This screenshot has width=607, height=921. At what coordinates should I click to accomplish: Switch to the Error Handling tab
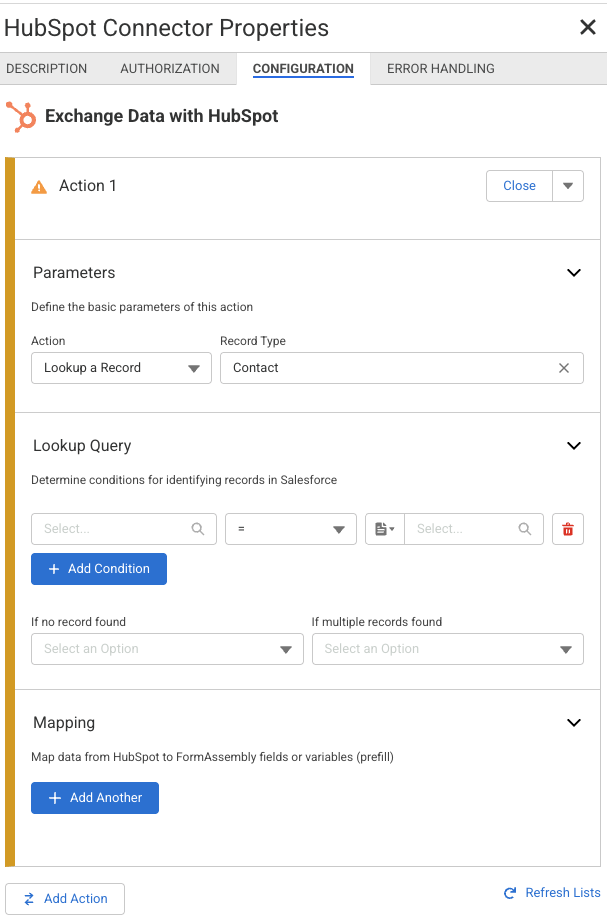coord(441,69)
